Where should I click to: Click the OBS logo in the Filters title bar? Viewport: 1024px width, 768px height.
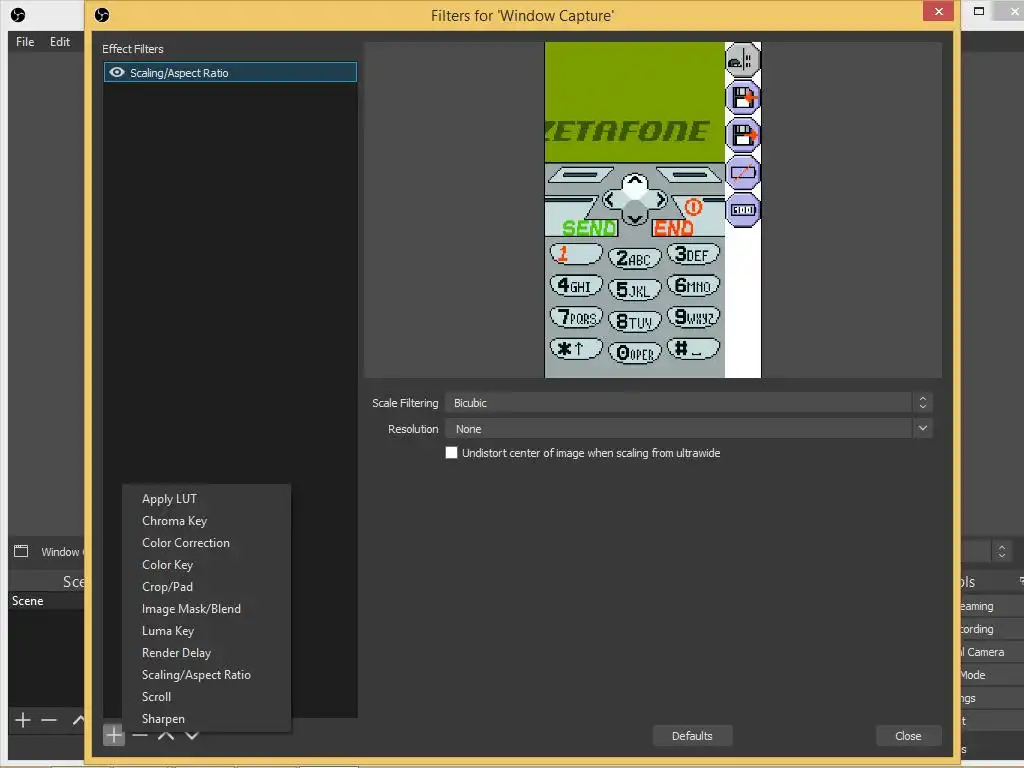click(x=102, y=15)
